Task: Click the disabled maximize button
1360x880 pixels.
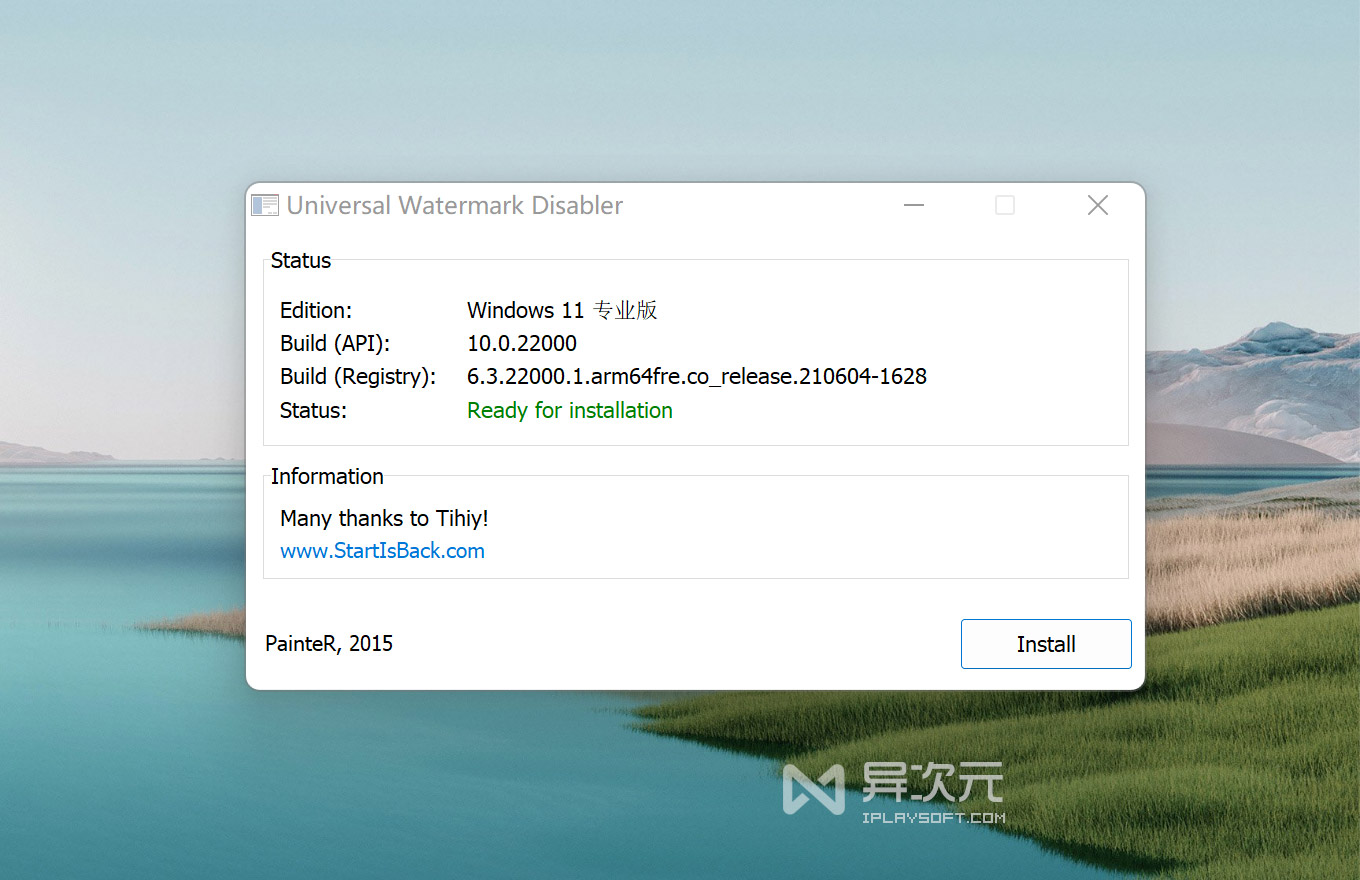Action: point(1004,204)
